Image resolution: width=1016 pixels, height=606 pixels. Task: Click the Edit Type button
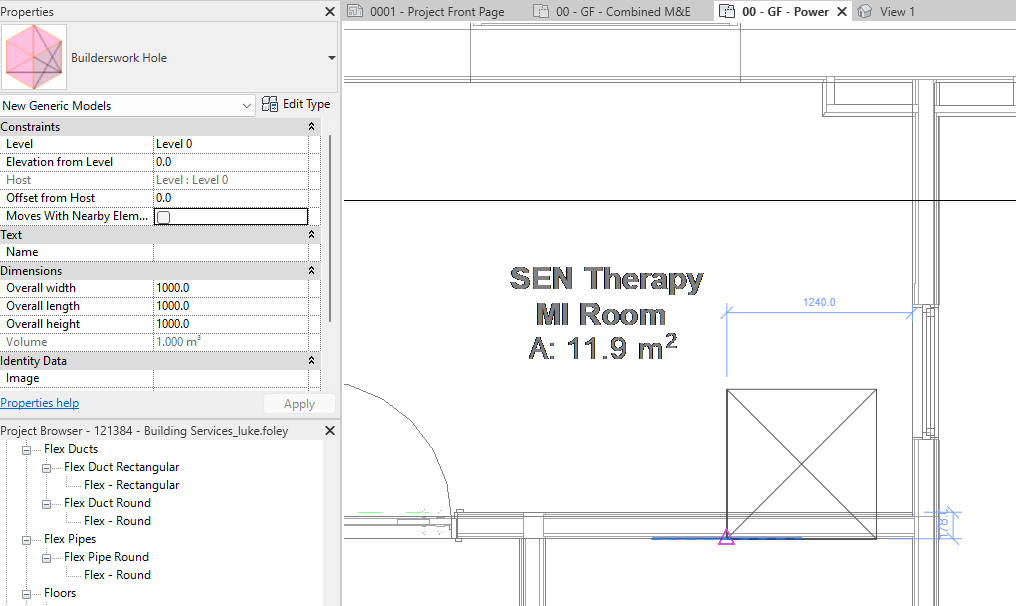pos(296,104)
